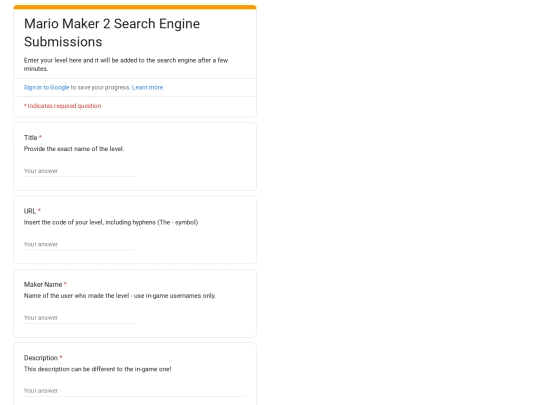Click the text 'Provide the exact name of the level.'
Image resolution: width=540 pixels, height=405 pixels.
74,149
